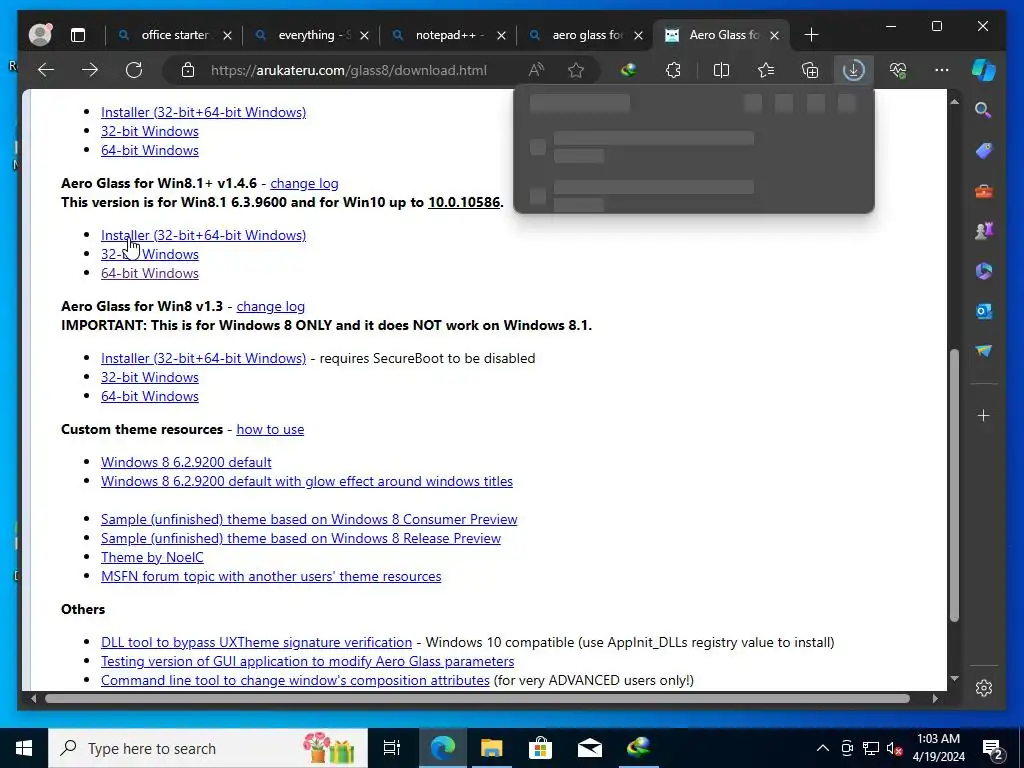Open Collections panel
The height and width of the screenshot is (768, 1024).
(x=810, y=70)
